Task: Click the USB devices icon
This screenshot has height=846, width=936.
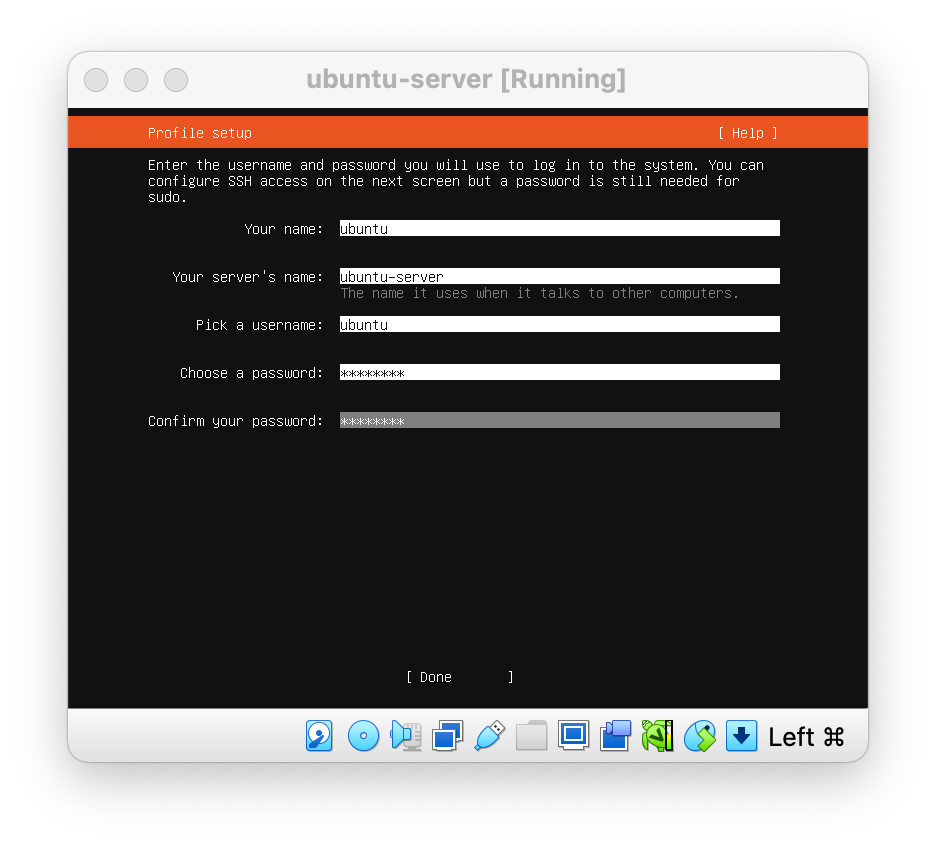Action: [489, 736]
